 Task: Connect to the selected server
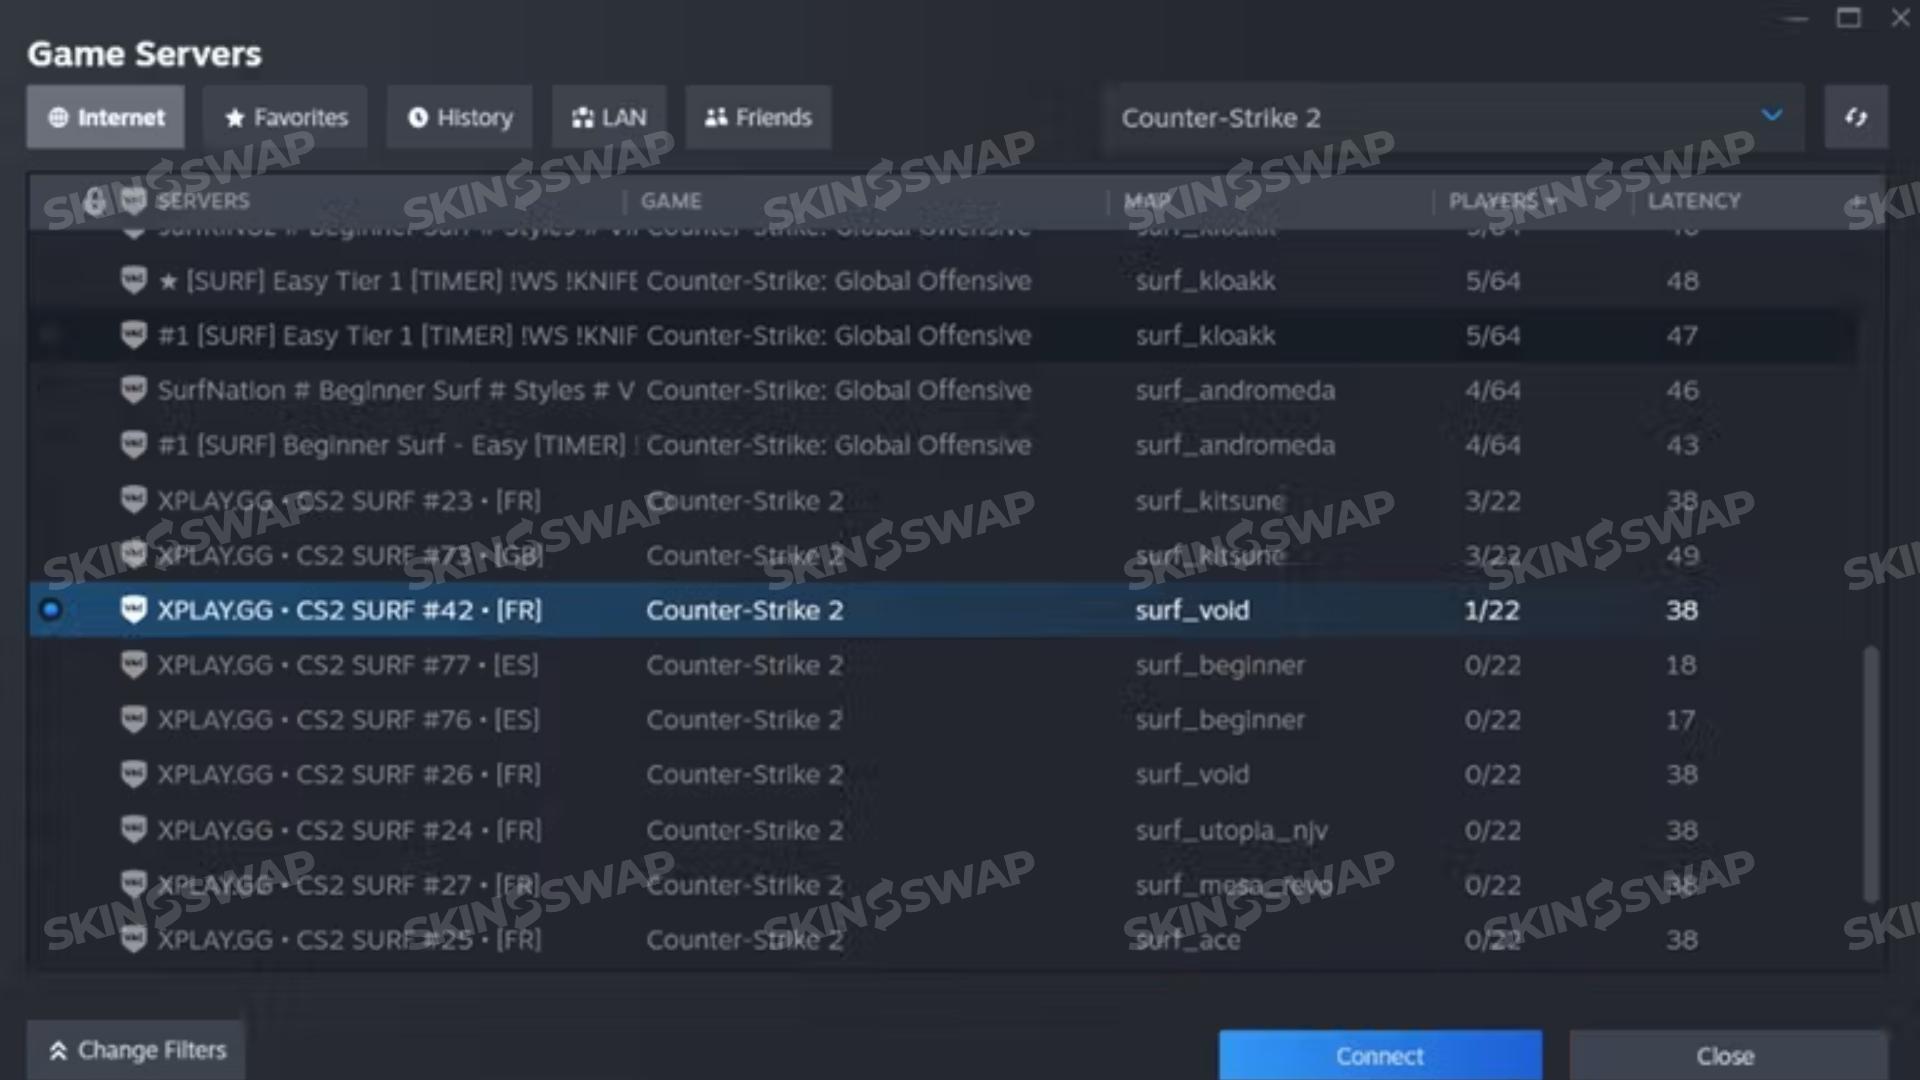(x=1380, y=1056)
